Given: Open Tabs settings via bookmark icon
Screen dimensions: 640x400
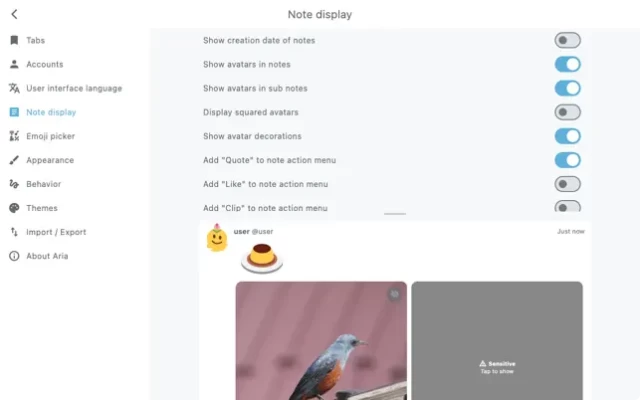Looking at the screenshot, I should pos(14,40).
